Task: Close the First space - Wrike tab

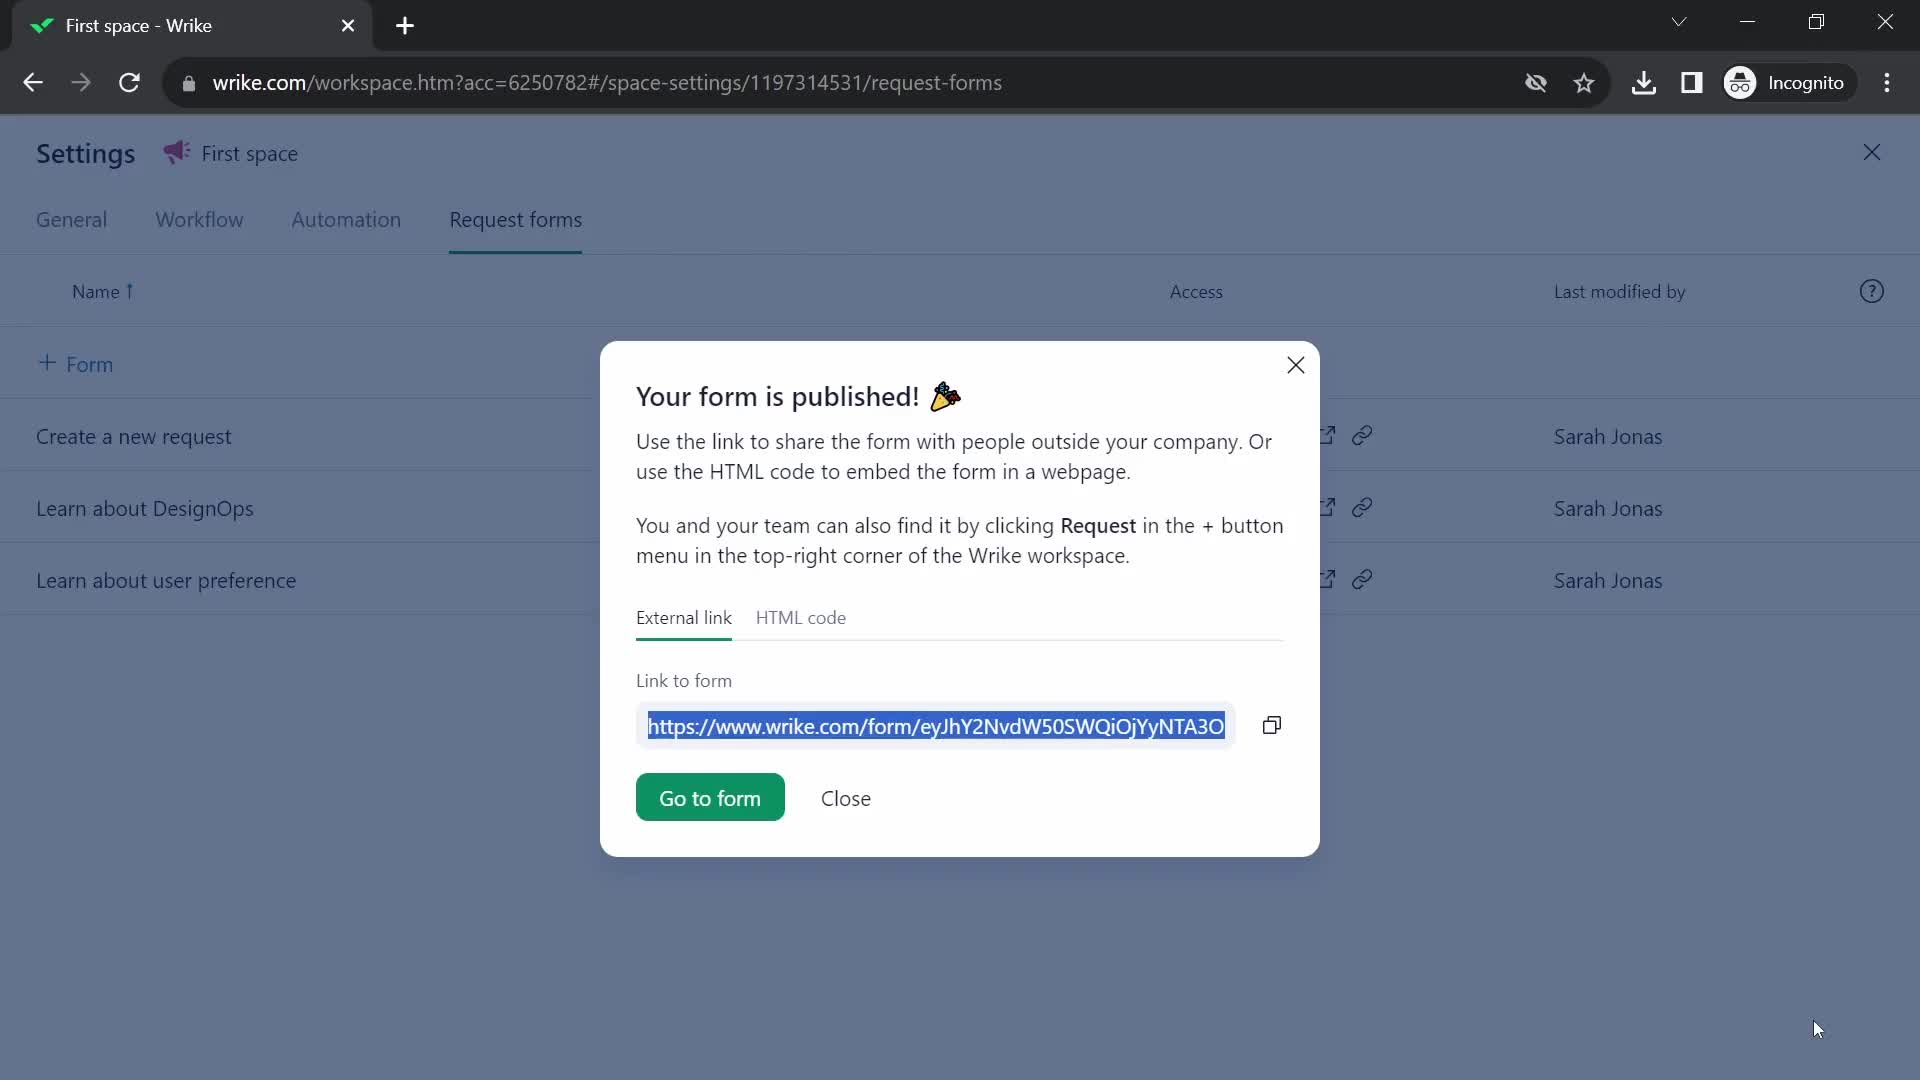Action: click(348, 26)
